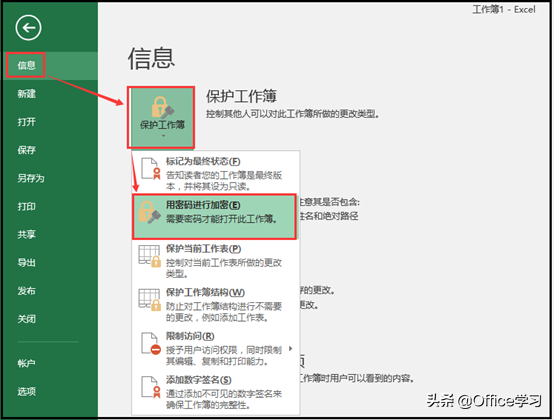Click the 保护工作簿 section heading
The height and width of the screenshot is (420, 554).
pos(241,96)
